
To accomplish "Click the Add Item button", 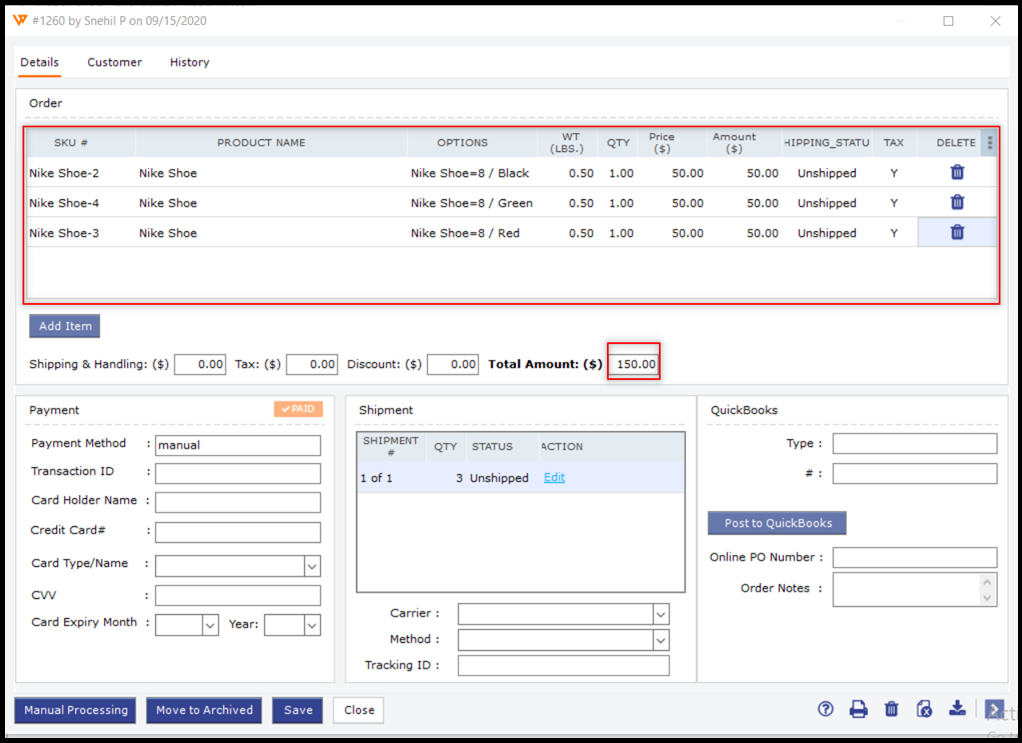I will [65, 326].
